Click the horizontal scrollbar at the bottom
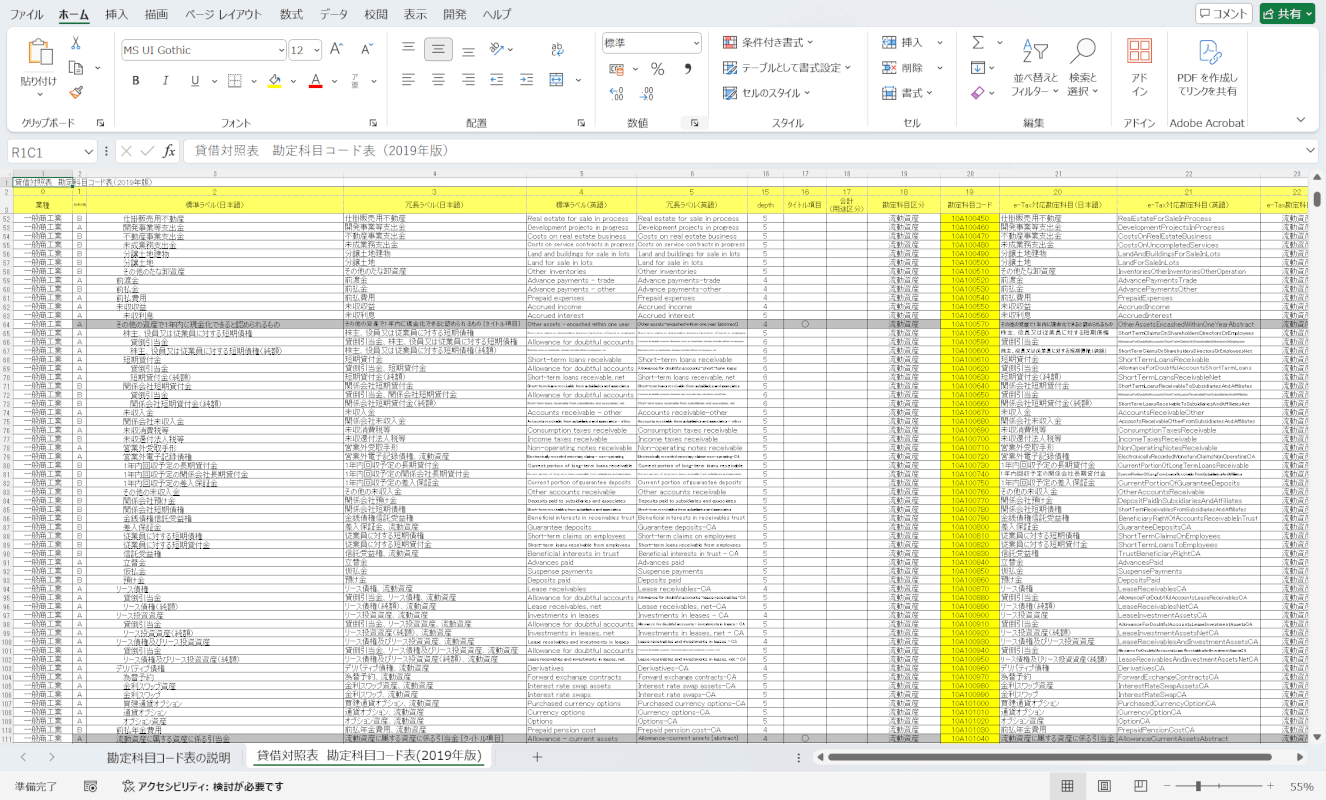The image size is (1326, 800). (x=1050, y=757)
